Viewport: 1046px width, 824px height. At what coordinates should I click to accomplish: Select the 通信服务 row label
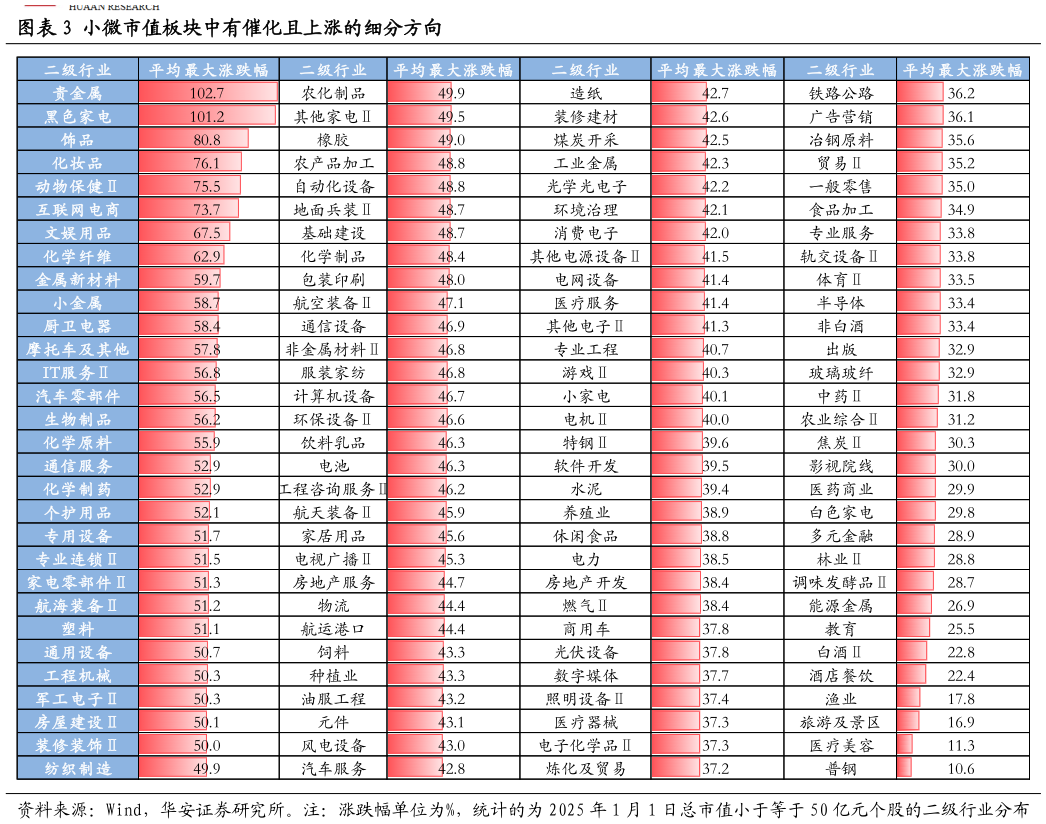[78, 466]
